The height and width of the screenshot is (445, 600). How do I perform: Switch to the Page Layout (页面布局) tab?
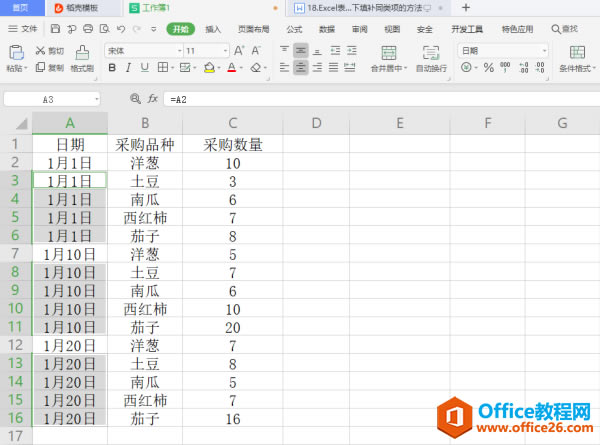[x=253, y=29]
